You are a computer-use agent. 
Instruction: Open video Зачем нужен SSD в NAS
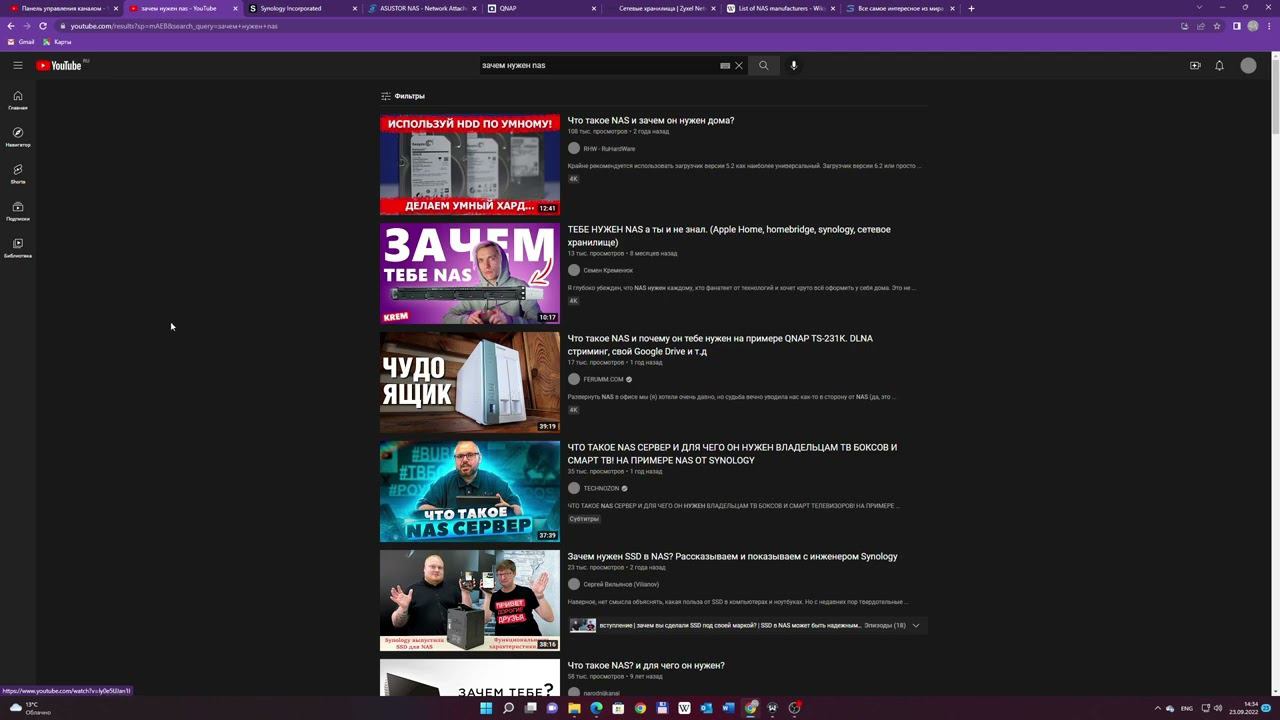pos(732,556)
